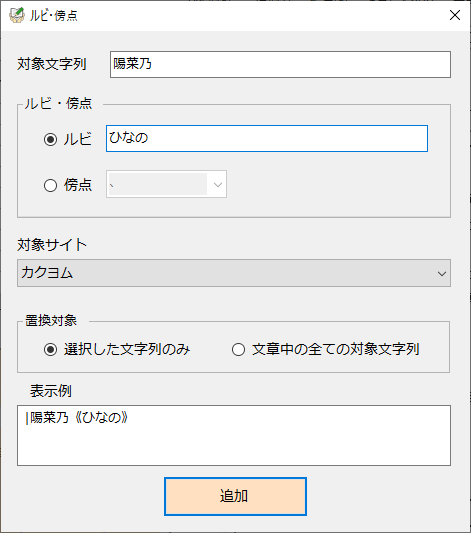The height and width of the screenshot is (533, 471).
Task: Click the 傍点 label text
Action: 78,185
